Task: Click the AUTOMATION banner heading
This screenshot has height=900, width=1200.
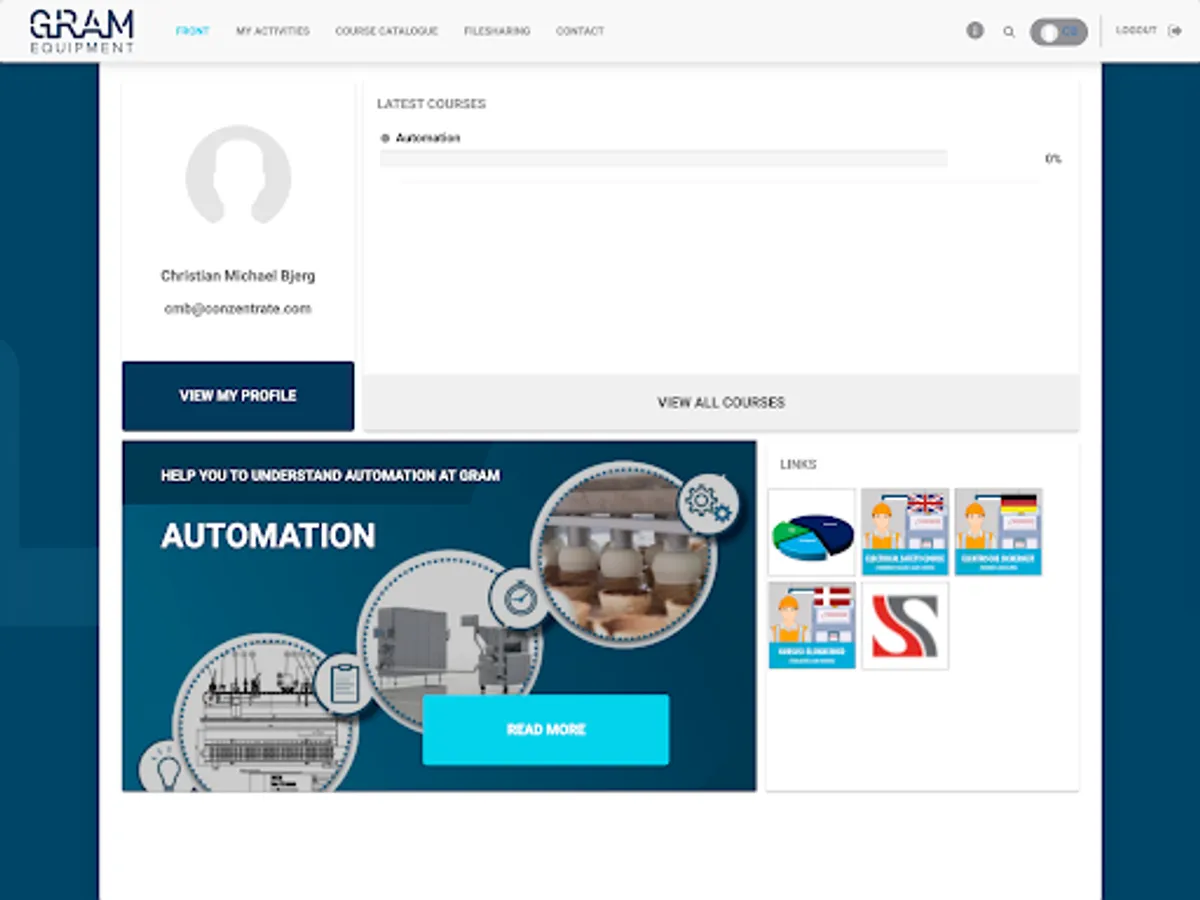Action: coord(268,536)
